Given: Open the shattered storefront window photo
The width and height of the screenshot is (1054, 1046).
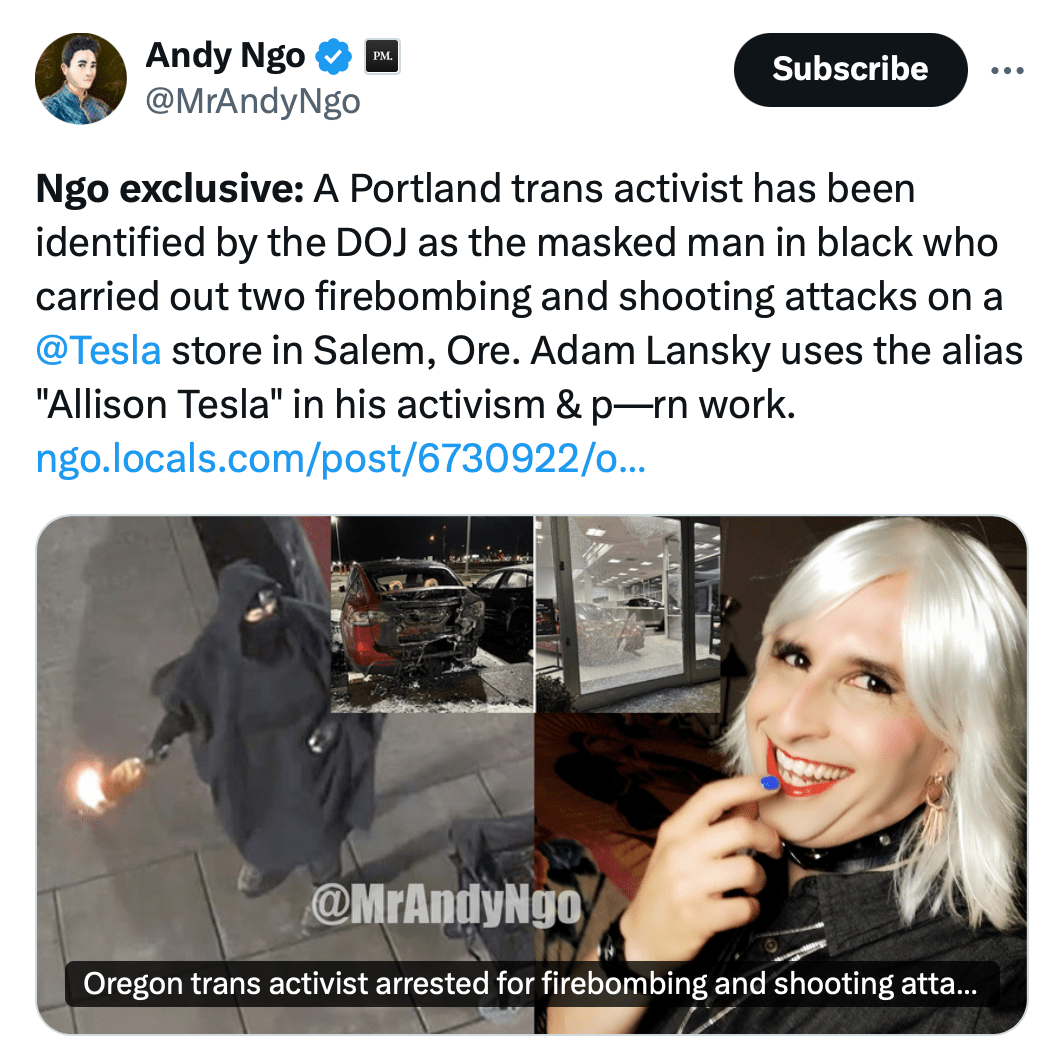Looking at the screenshot, I should [x=628, y=614].
